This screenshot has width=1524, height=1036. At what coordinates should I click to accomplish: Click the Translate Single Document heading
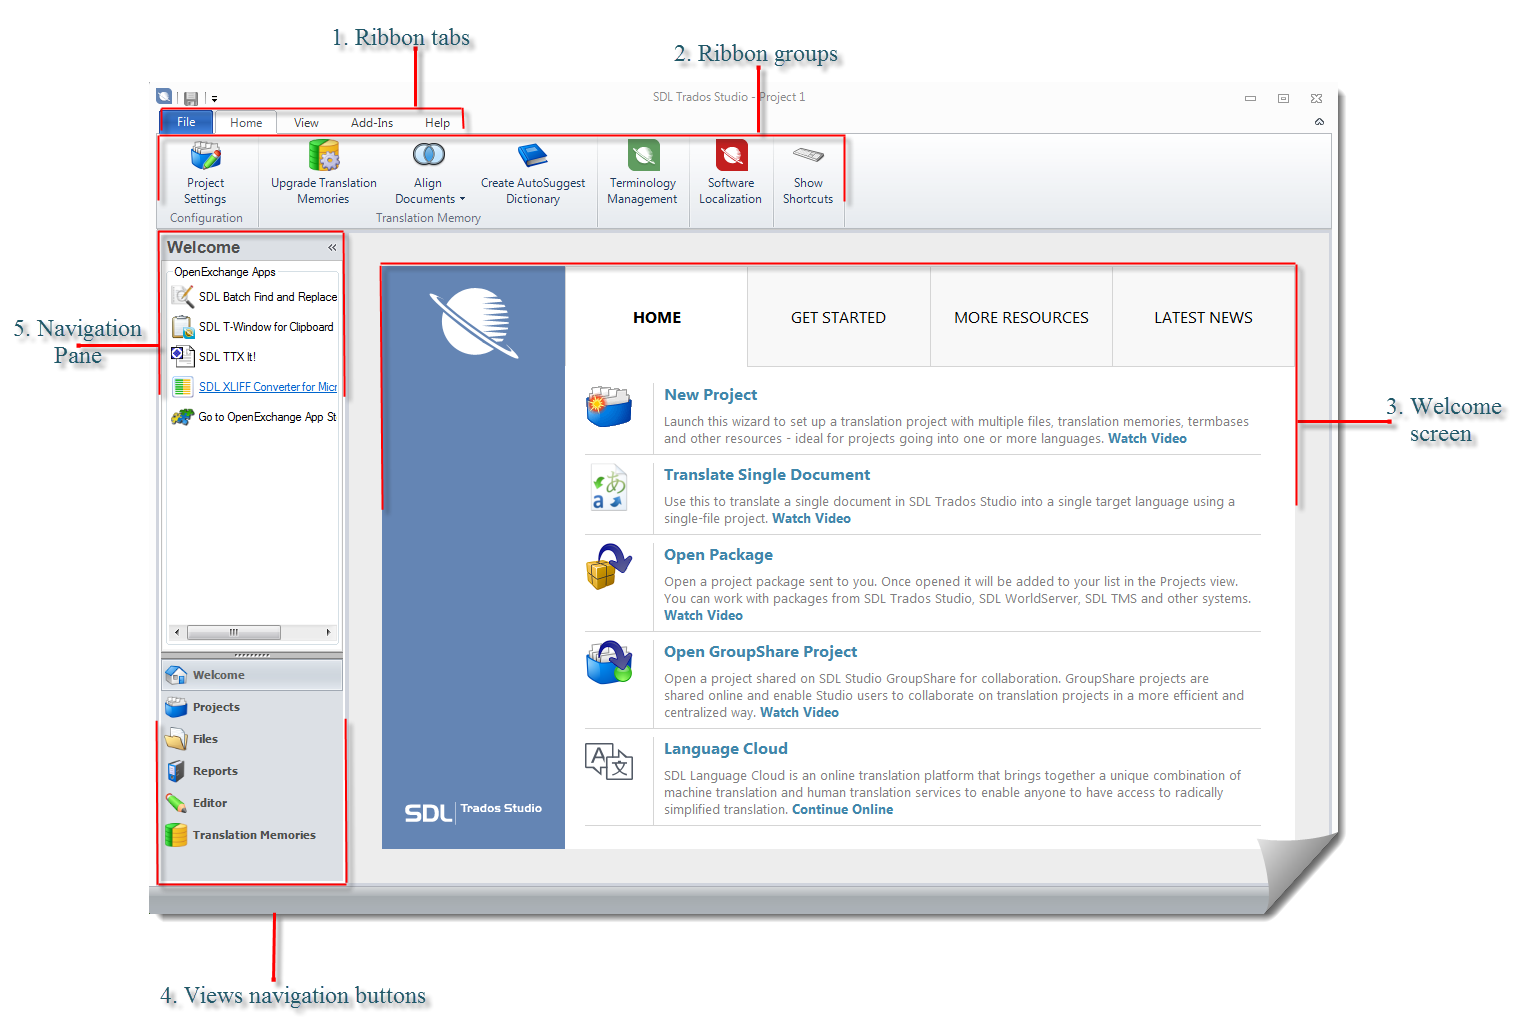click(767, 475)
